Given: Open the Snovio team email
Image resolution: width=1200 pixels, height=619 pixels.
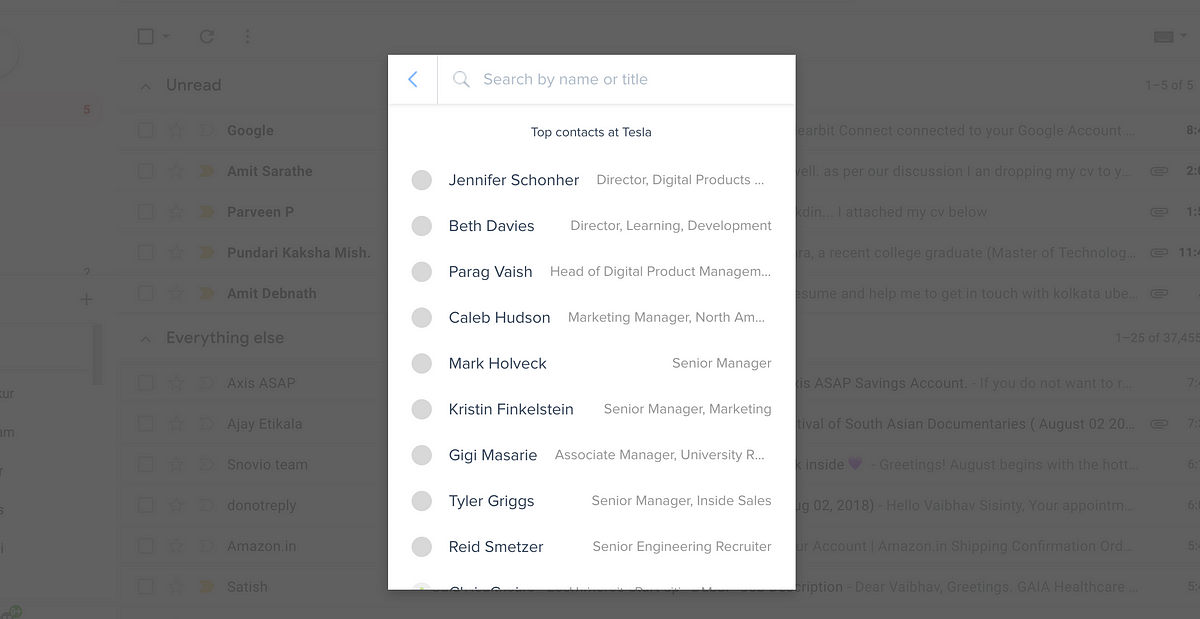Looking at the screenshot, I should tap(267, 465).
